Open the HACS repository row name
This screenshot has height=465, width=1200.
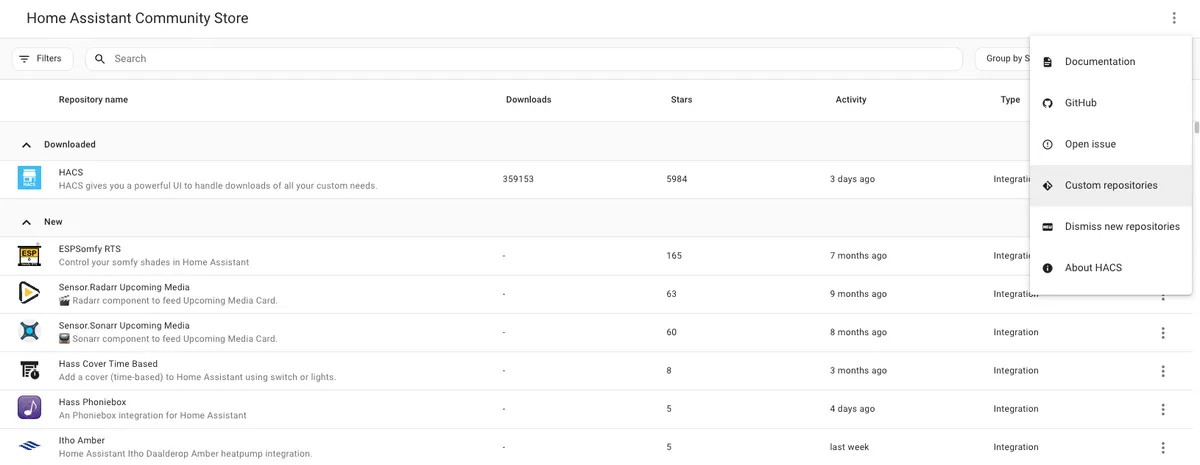coord(71,173)
